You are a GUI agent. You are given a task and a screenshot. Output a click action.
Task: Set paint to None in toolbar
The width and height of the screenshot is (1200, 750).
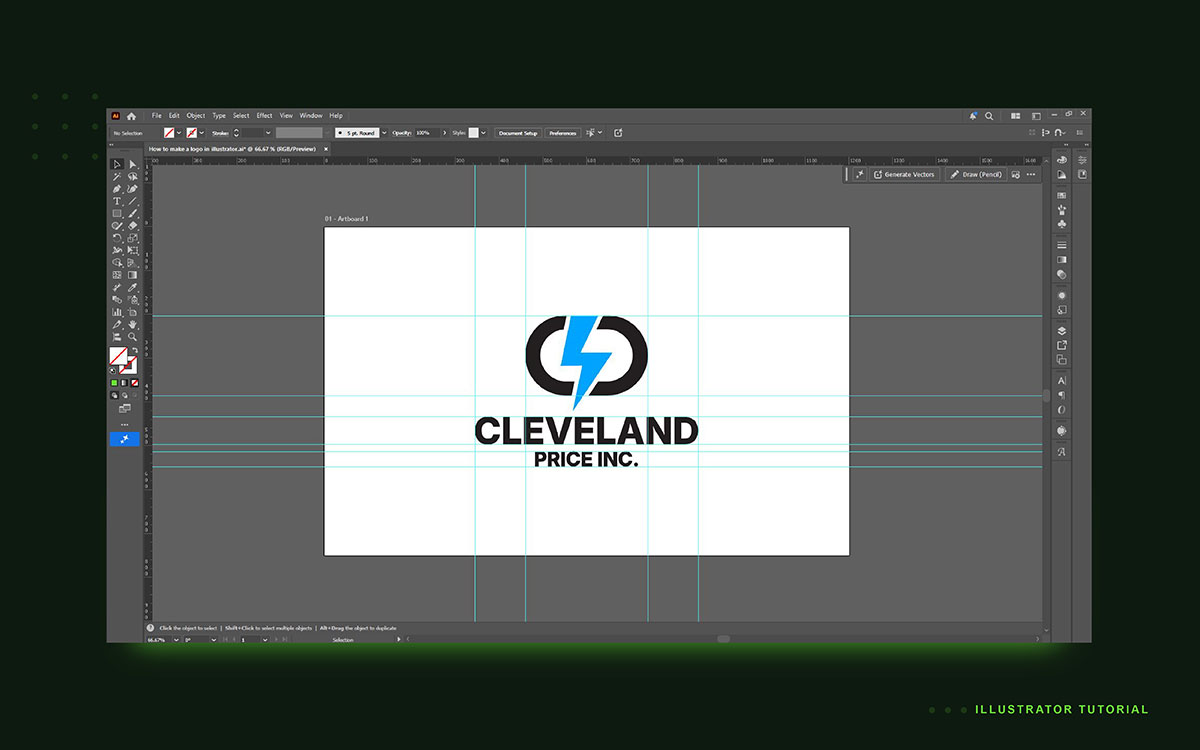coord(134,383)
